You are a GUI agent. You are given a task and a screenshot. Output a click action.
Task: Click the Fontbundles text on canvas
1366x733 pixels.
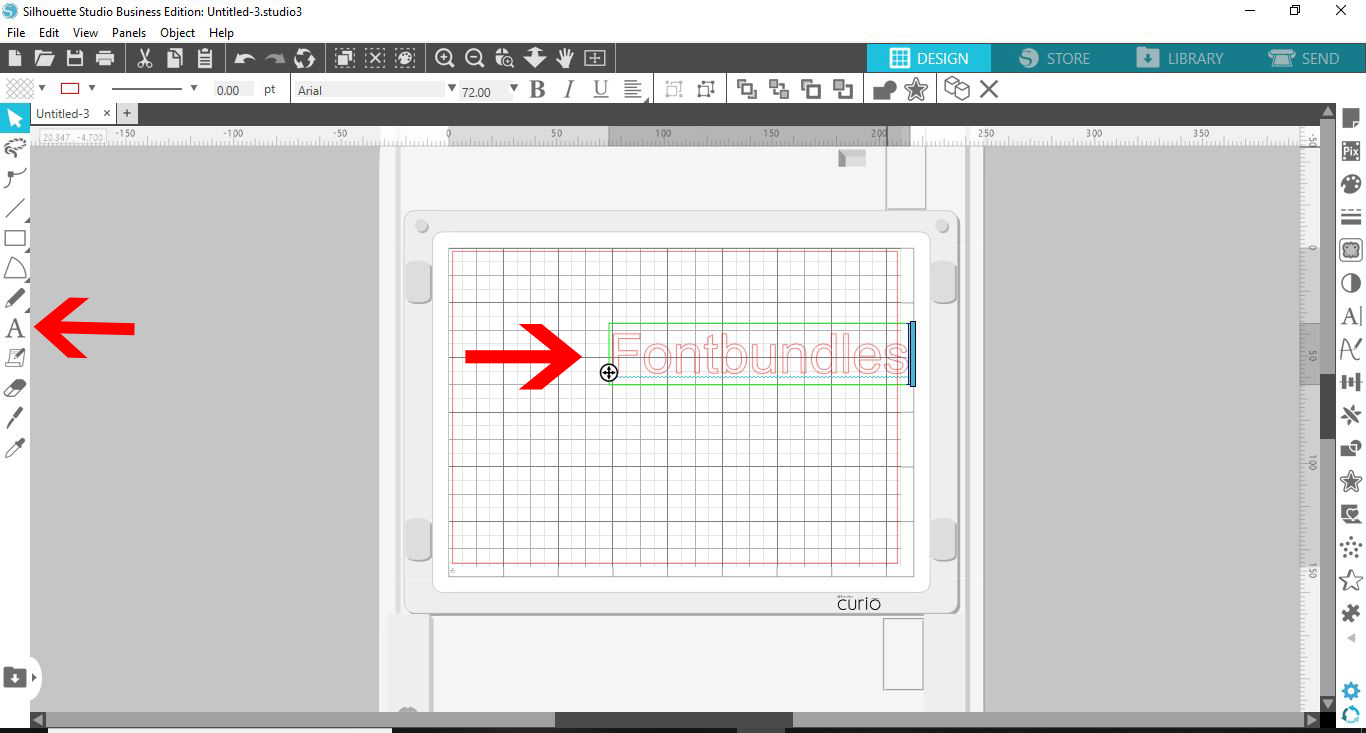click(760, 355)
